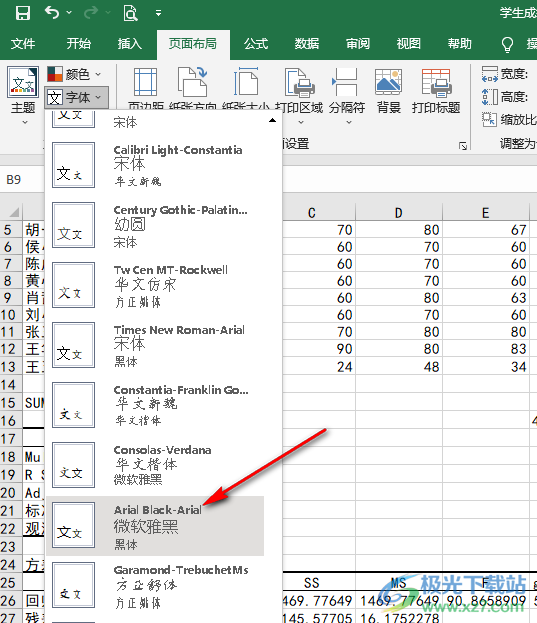Click the 缩放比例 scale icon
The height and width of the screenshot is (623, 537).
click(489, 119)
